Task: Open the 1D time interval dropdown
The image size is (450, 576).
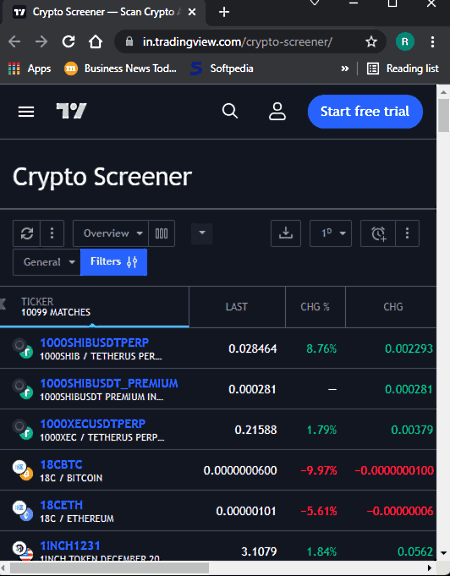Action: (331, 233)
